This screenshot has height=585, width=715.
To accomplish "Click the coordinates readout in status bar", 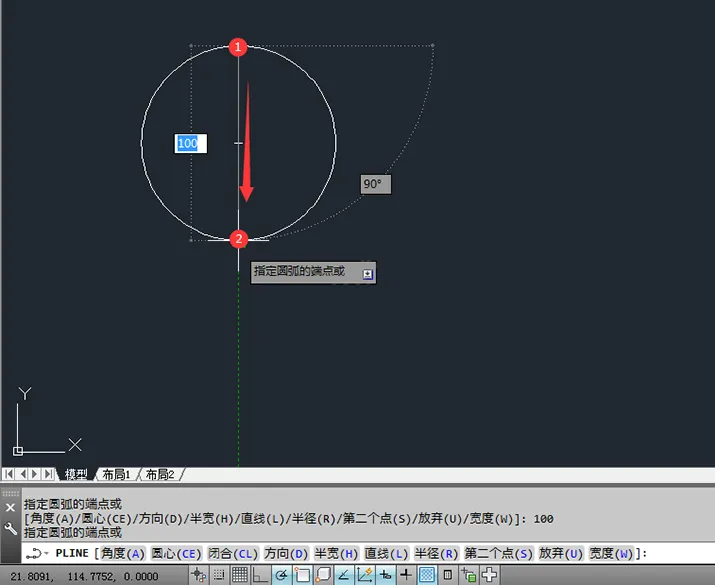I will [84, 576].
